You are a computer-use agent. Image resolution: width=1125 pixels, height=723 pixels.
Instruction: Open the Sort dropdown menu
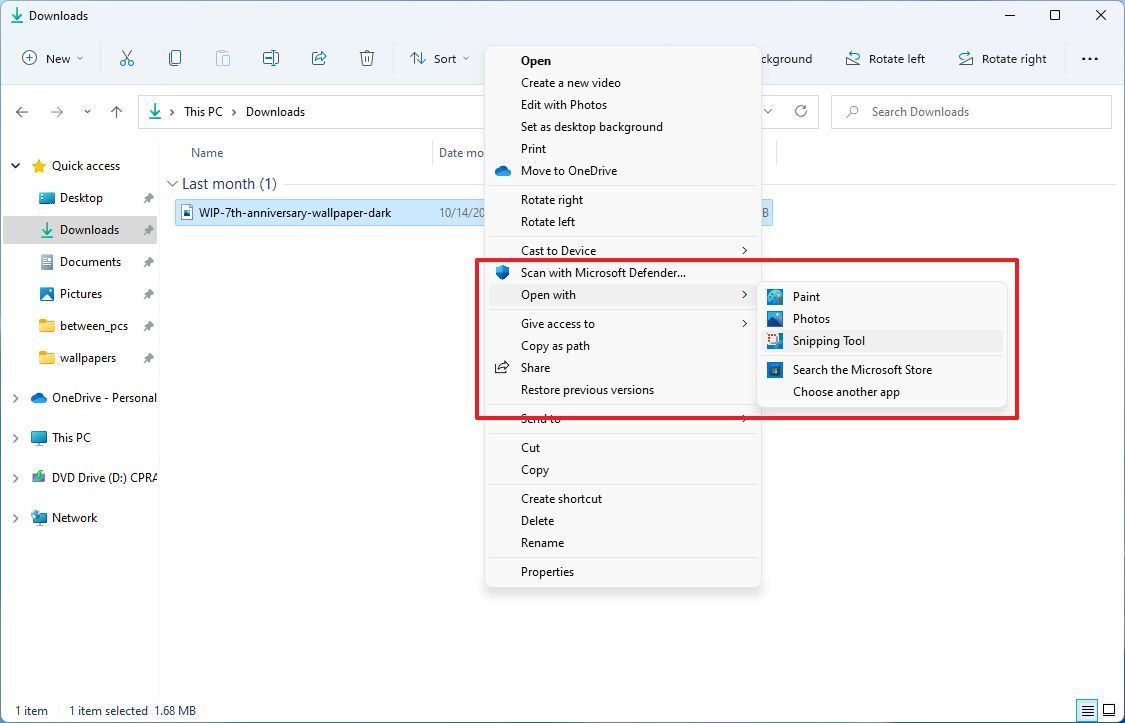(x=440, y=58)
